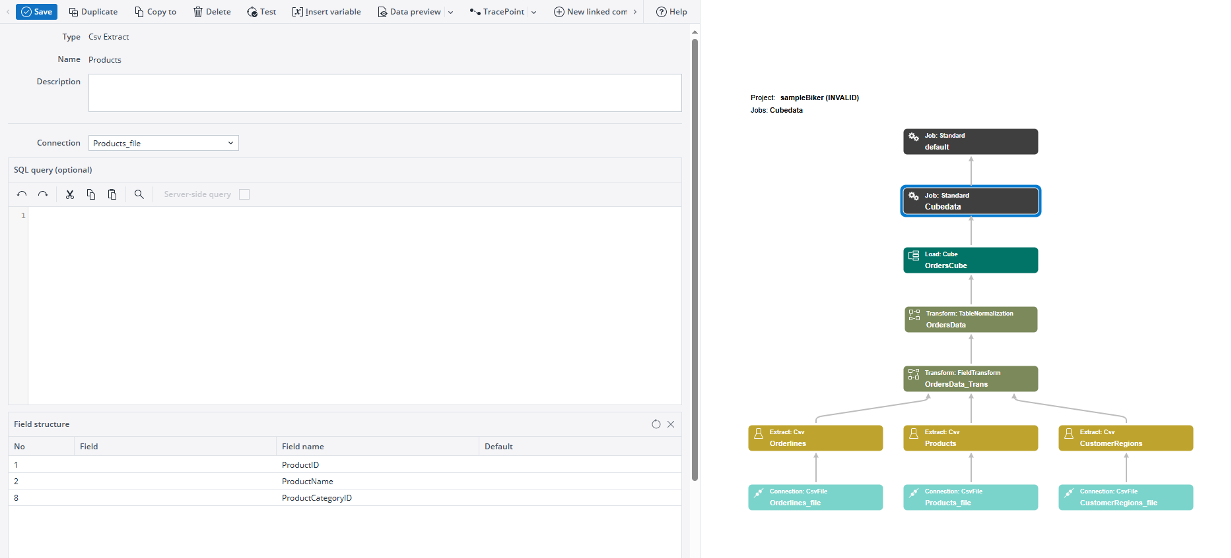Open search with the magnifier icon

click(139, 194)
